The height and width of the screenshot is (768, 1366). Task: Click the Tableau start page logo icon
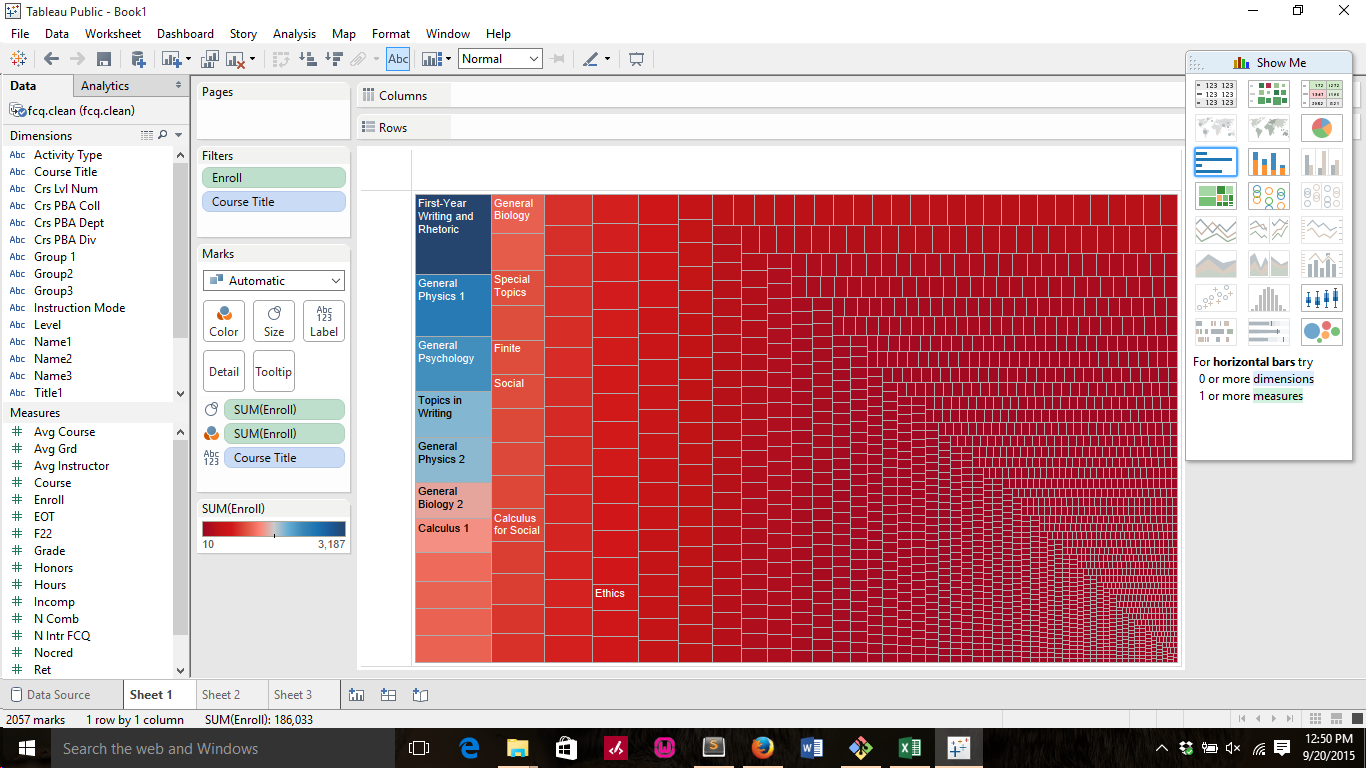(18, 59)
